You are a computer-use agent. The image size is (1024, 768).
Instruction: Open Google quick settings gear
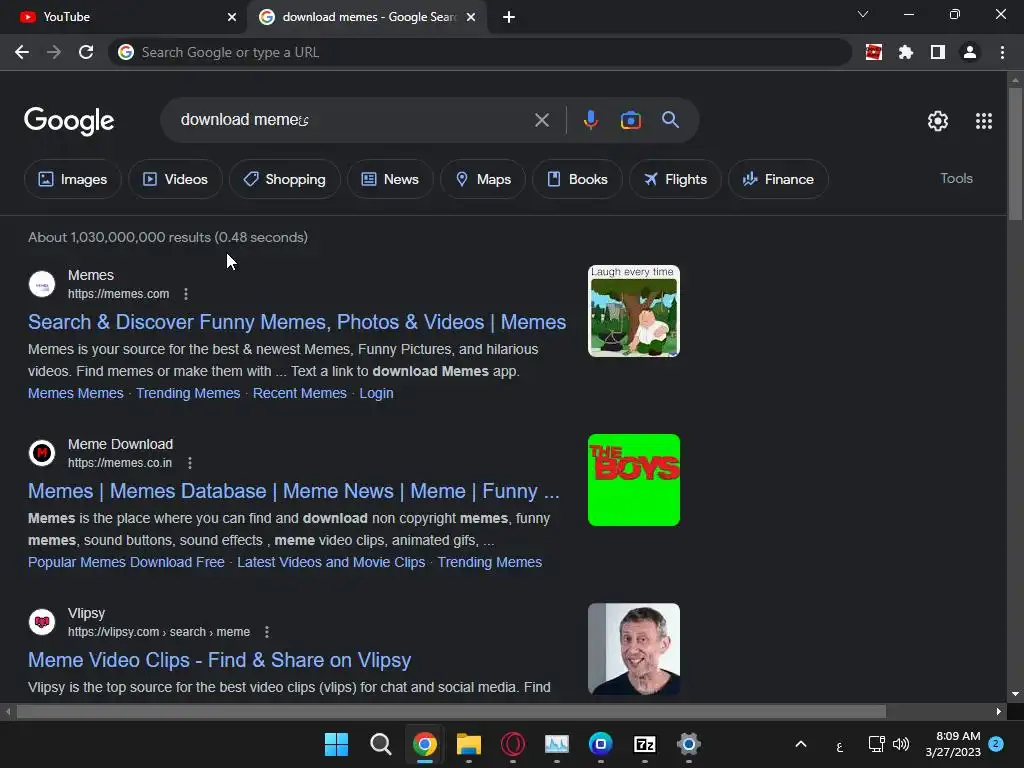(938, 121)
